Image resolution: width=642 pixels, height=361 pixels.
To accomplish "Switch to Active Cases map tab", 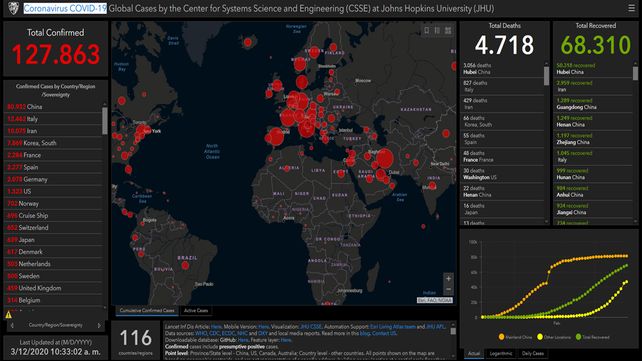I will (x=196, y=311).
